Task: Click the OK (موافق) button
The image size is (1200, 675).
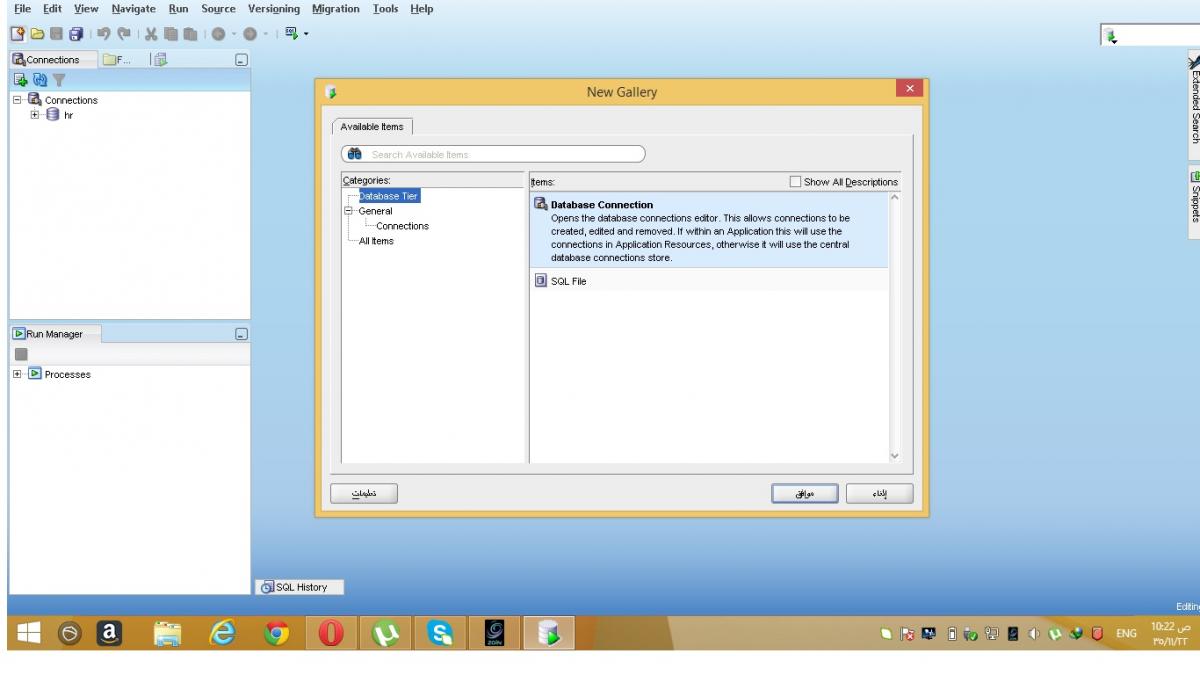Action: (x=804, y=494)
